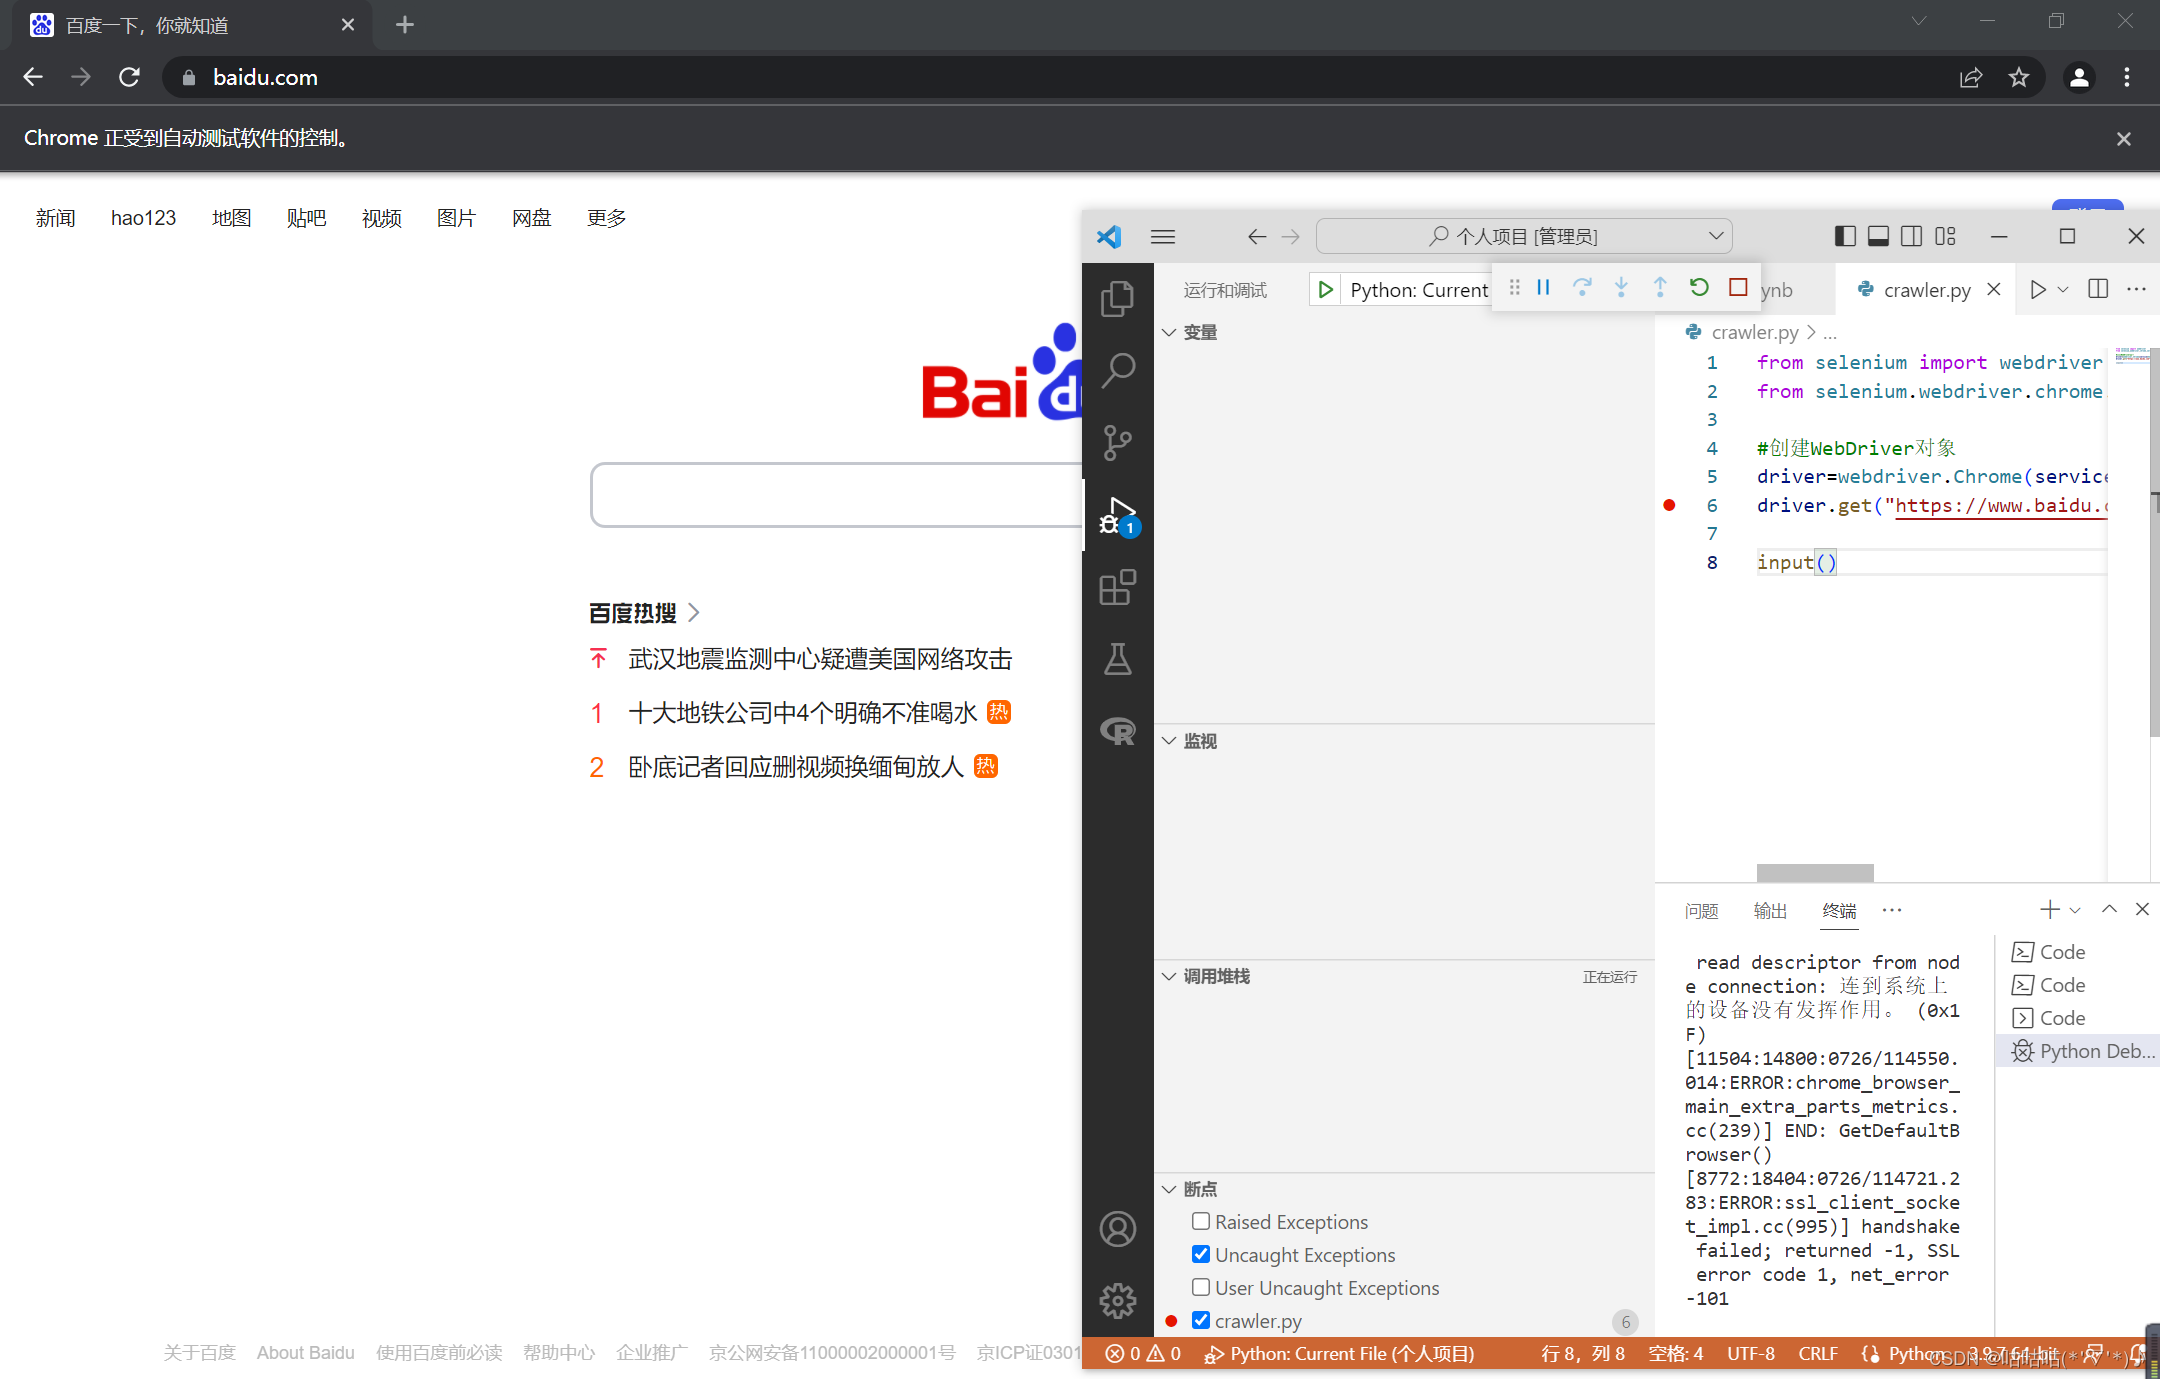Click the VS Code hamburger menu icon

point(1162,237)
